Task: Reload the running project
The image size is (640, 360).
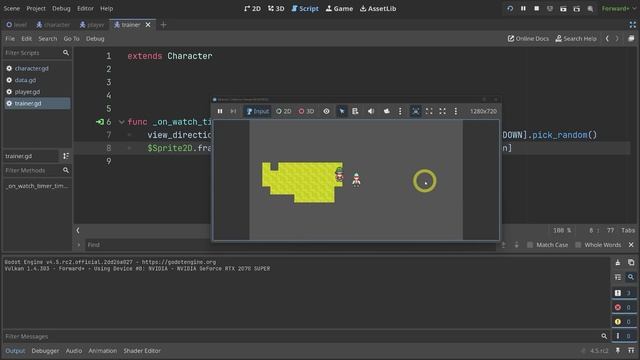Action: point(510,9)
